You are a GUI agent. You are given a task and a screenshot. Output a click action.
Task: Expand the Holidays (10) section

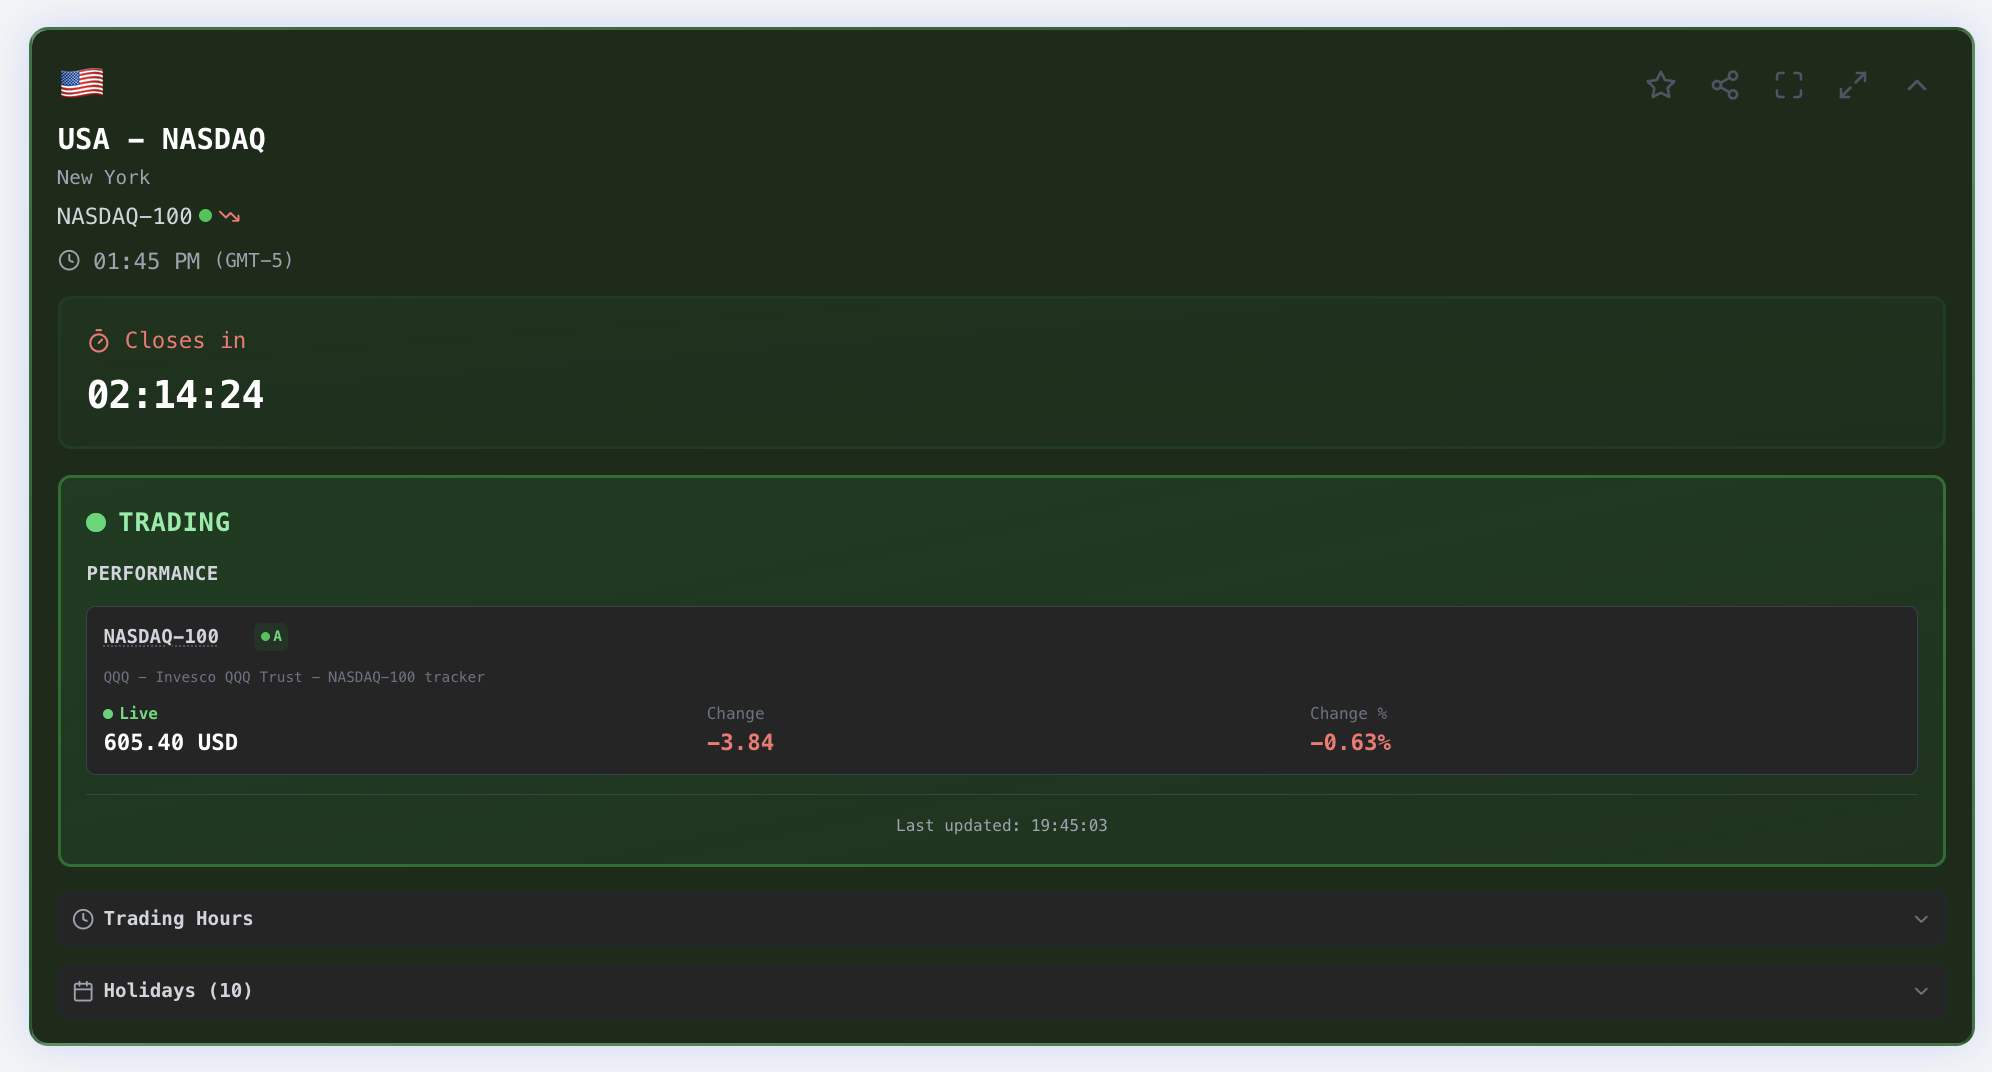[178, 991]
